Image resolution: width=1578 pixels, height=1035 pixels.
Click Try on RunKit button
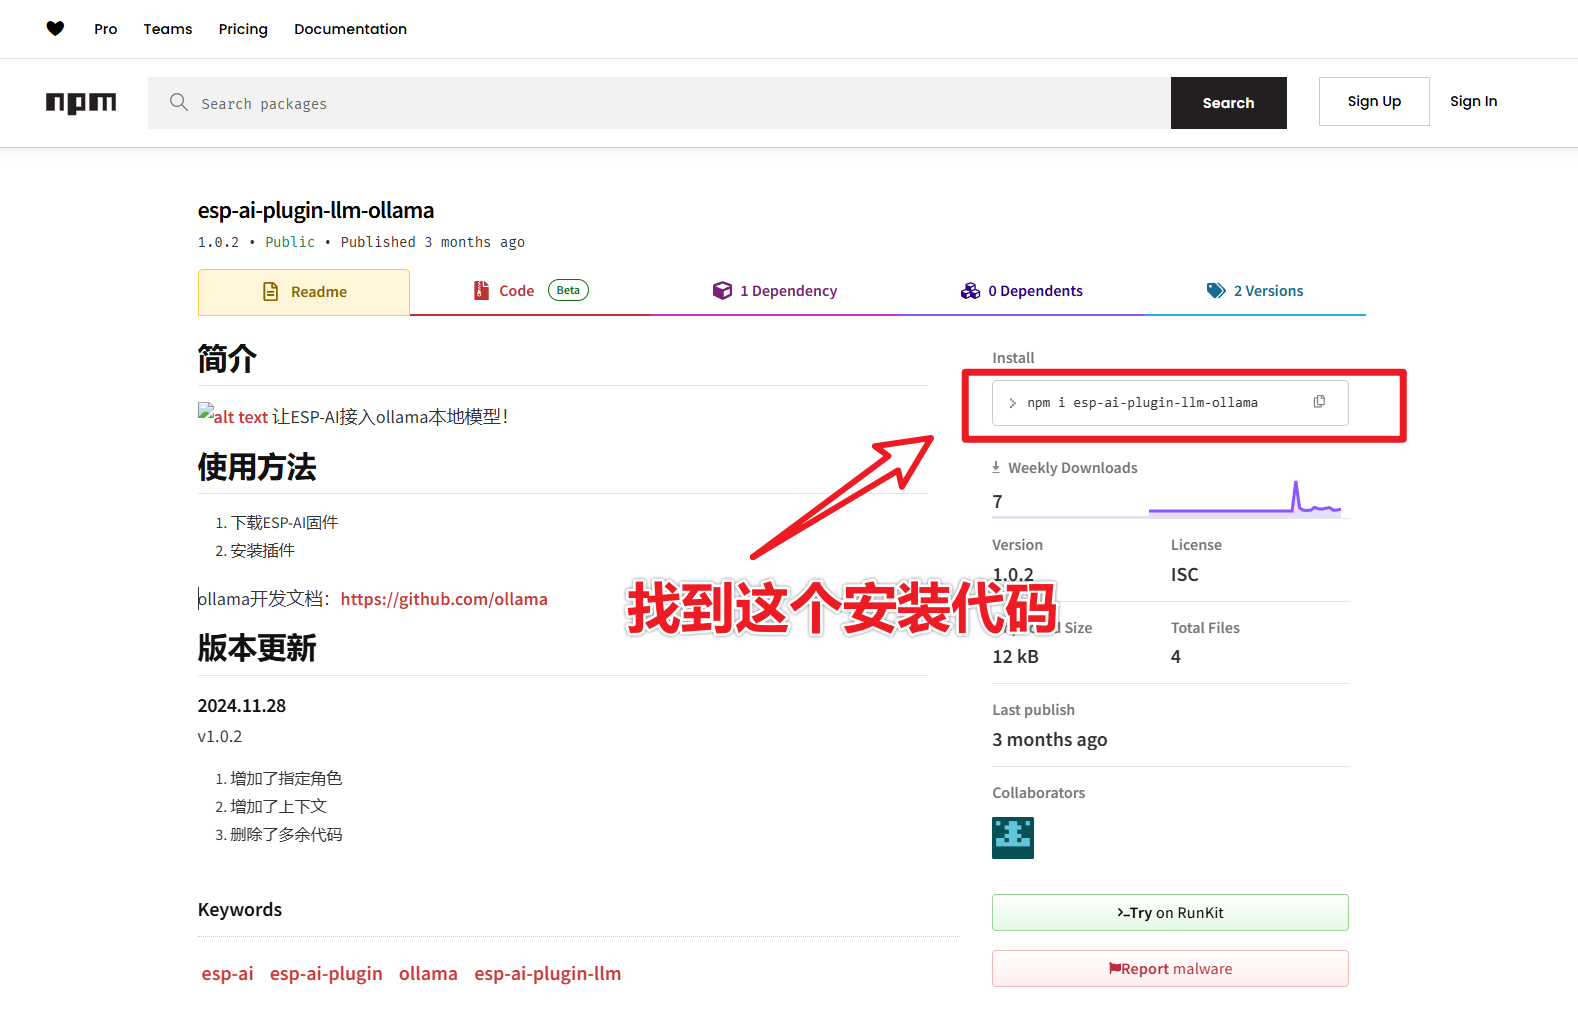[1170, 913]
